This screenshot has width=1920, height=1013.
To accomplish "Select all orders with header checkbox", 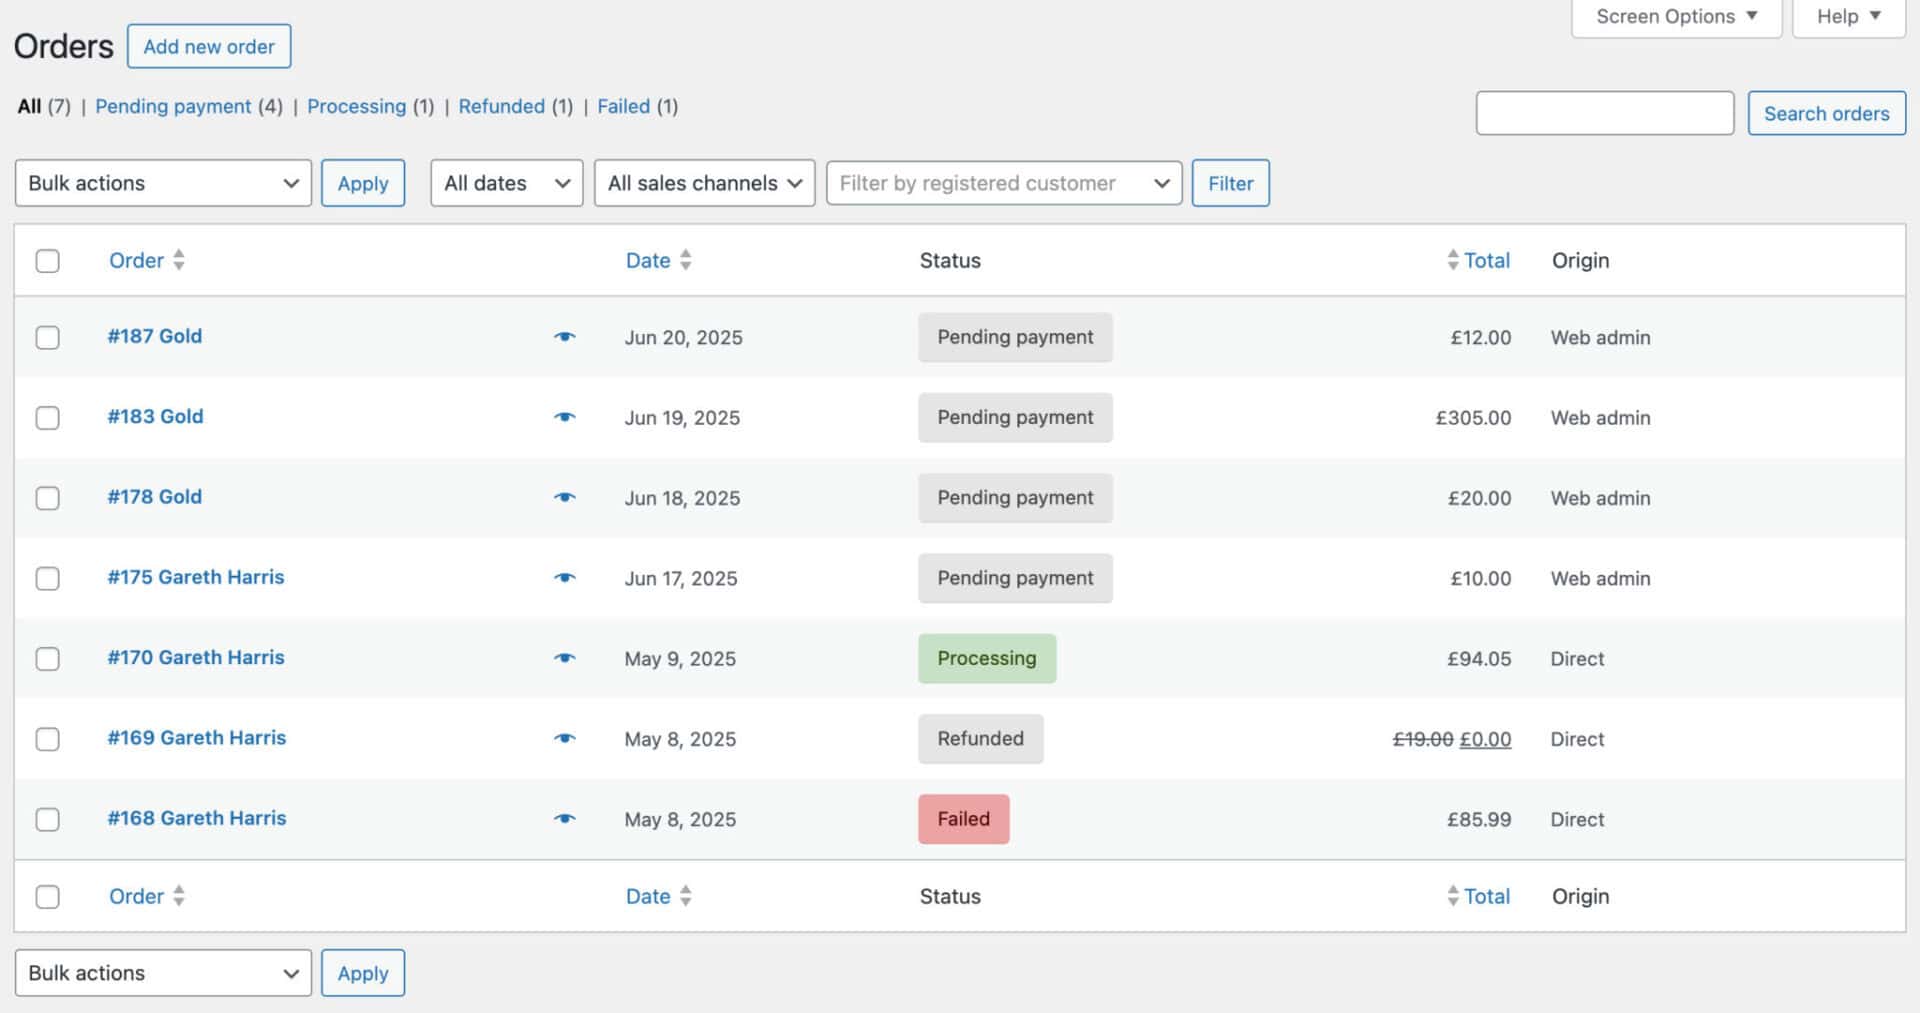I will click(47, 260).
